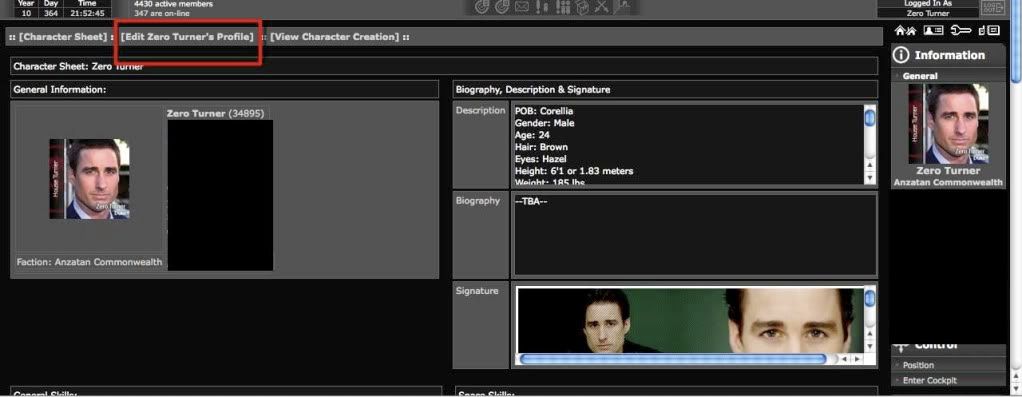Screen dimensions: 1022x397
Task: Click the Logged In As Zero Turner name
Action: [927, 13]
